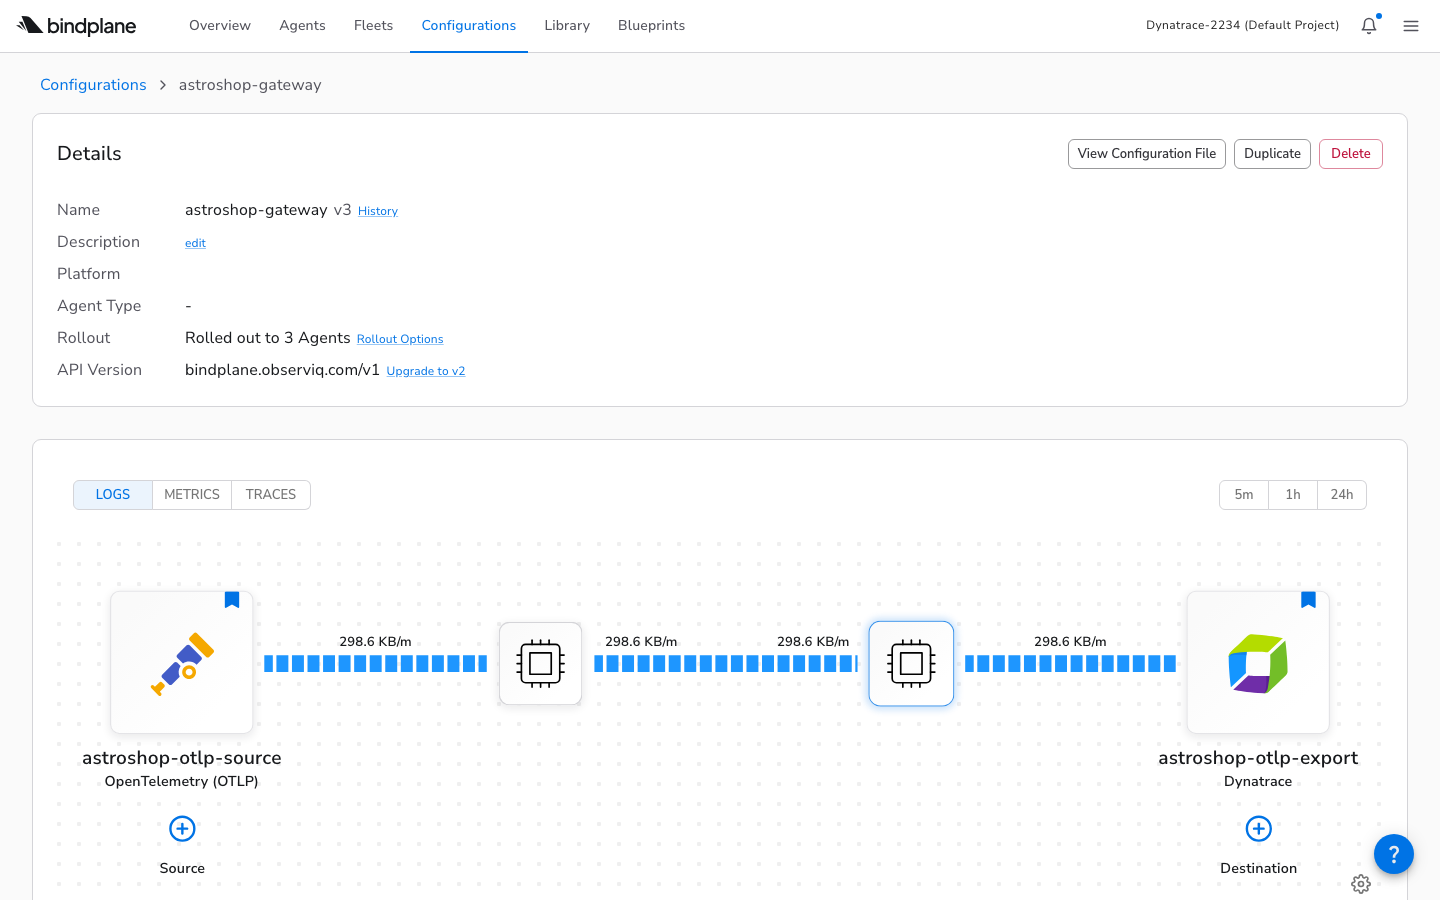This screenshot has height=900, width=1440.
Task: Click the bindplane logo
Action: click(x=76, y=26)
